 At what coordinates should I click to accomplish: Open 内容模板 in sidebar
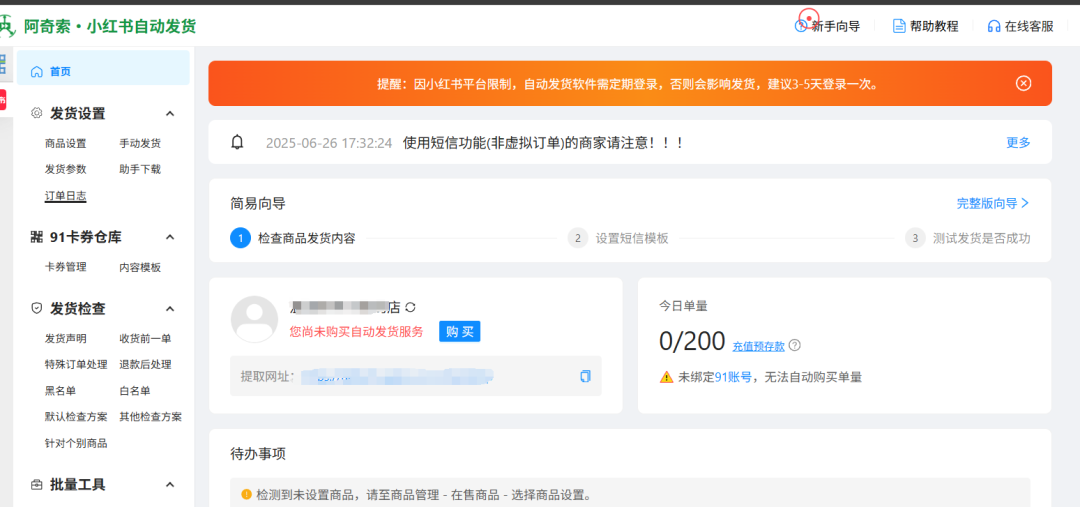tap(140, 267)
